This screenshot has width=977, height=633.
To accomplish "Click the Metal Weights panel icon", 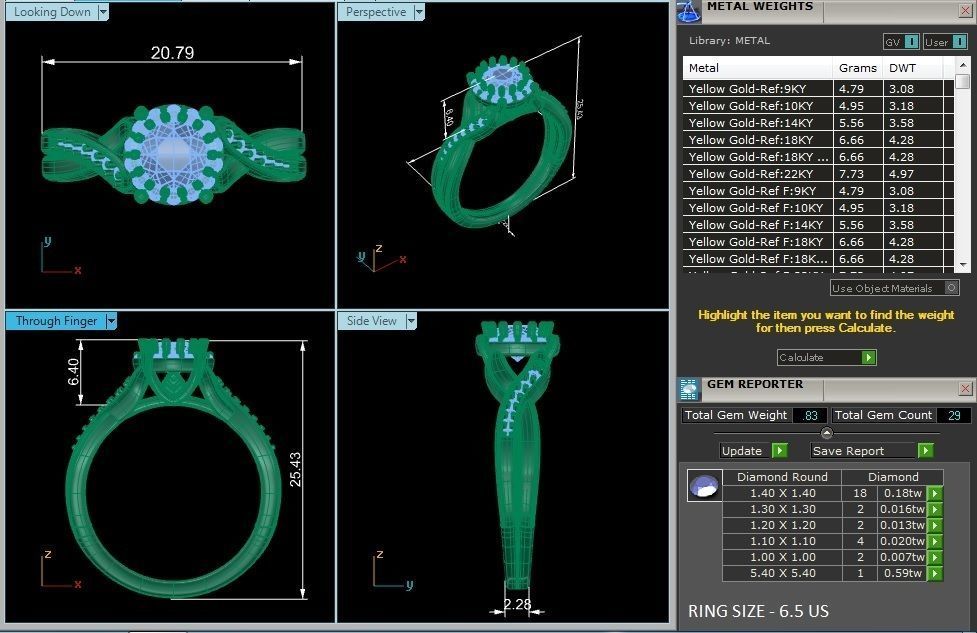I will [689, 12].
